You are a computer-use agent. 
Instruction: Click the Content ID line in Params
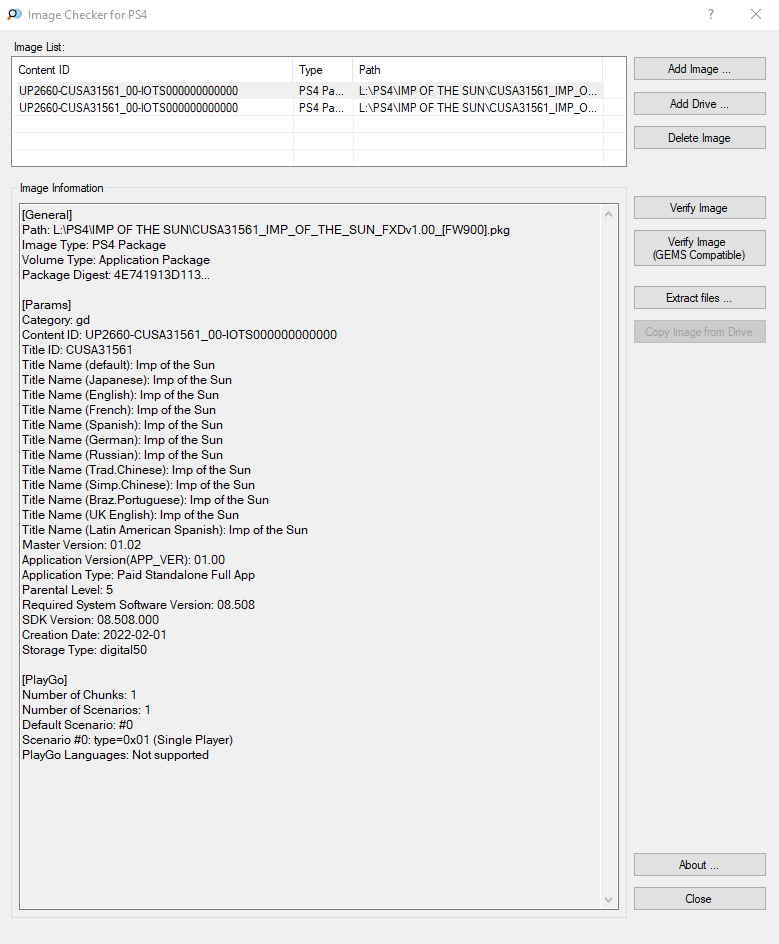pos(179,335)
